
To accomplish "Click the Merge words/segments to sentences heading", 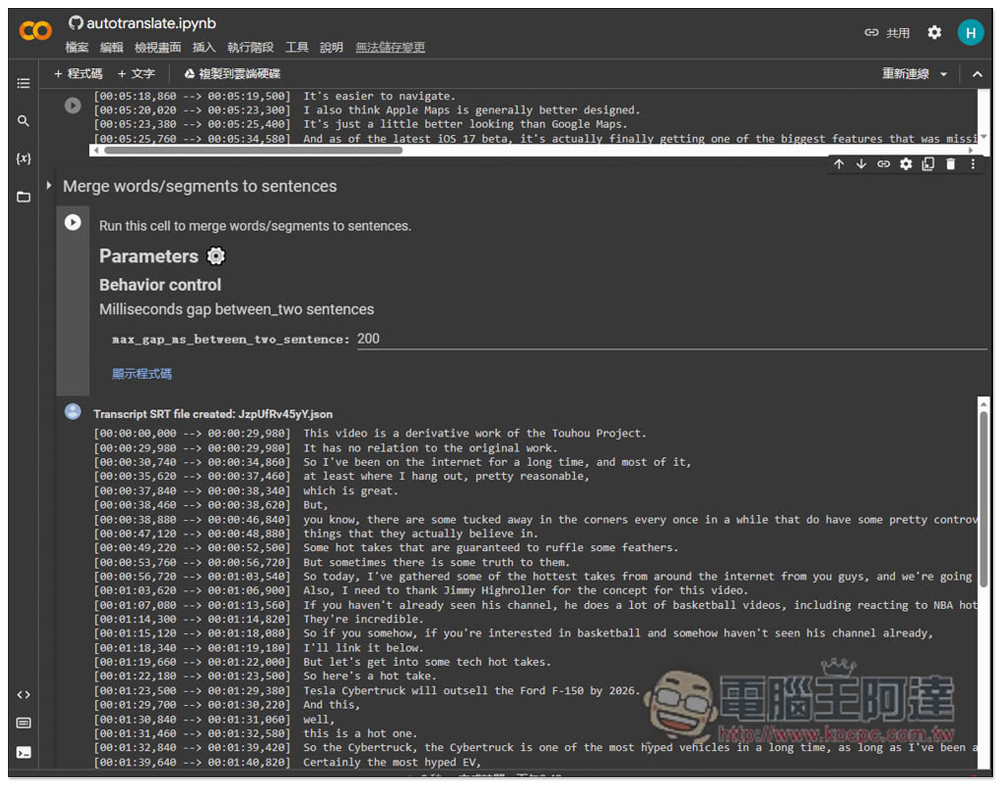I will click(200, 186).
